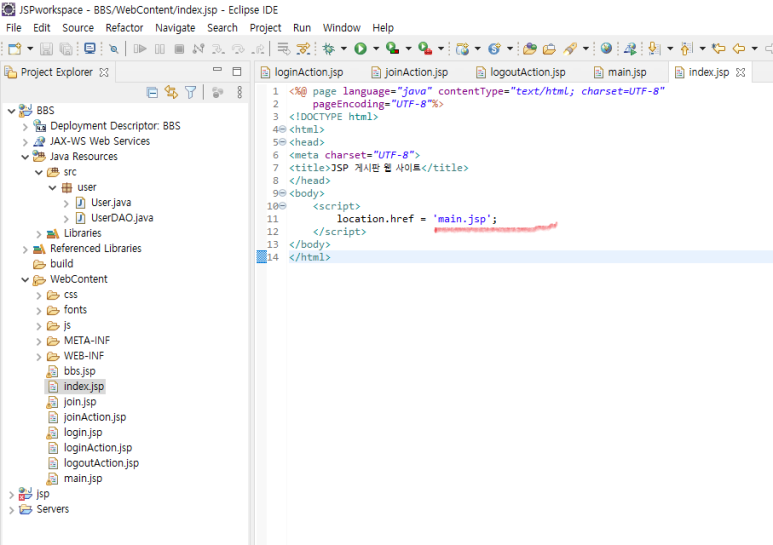Collapse All in Project Explorer
The width and height of the screenshot is (773, 545).
coord(152,92)
